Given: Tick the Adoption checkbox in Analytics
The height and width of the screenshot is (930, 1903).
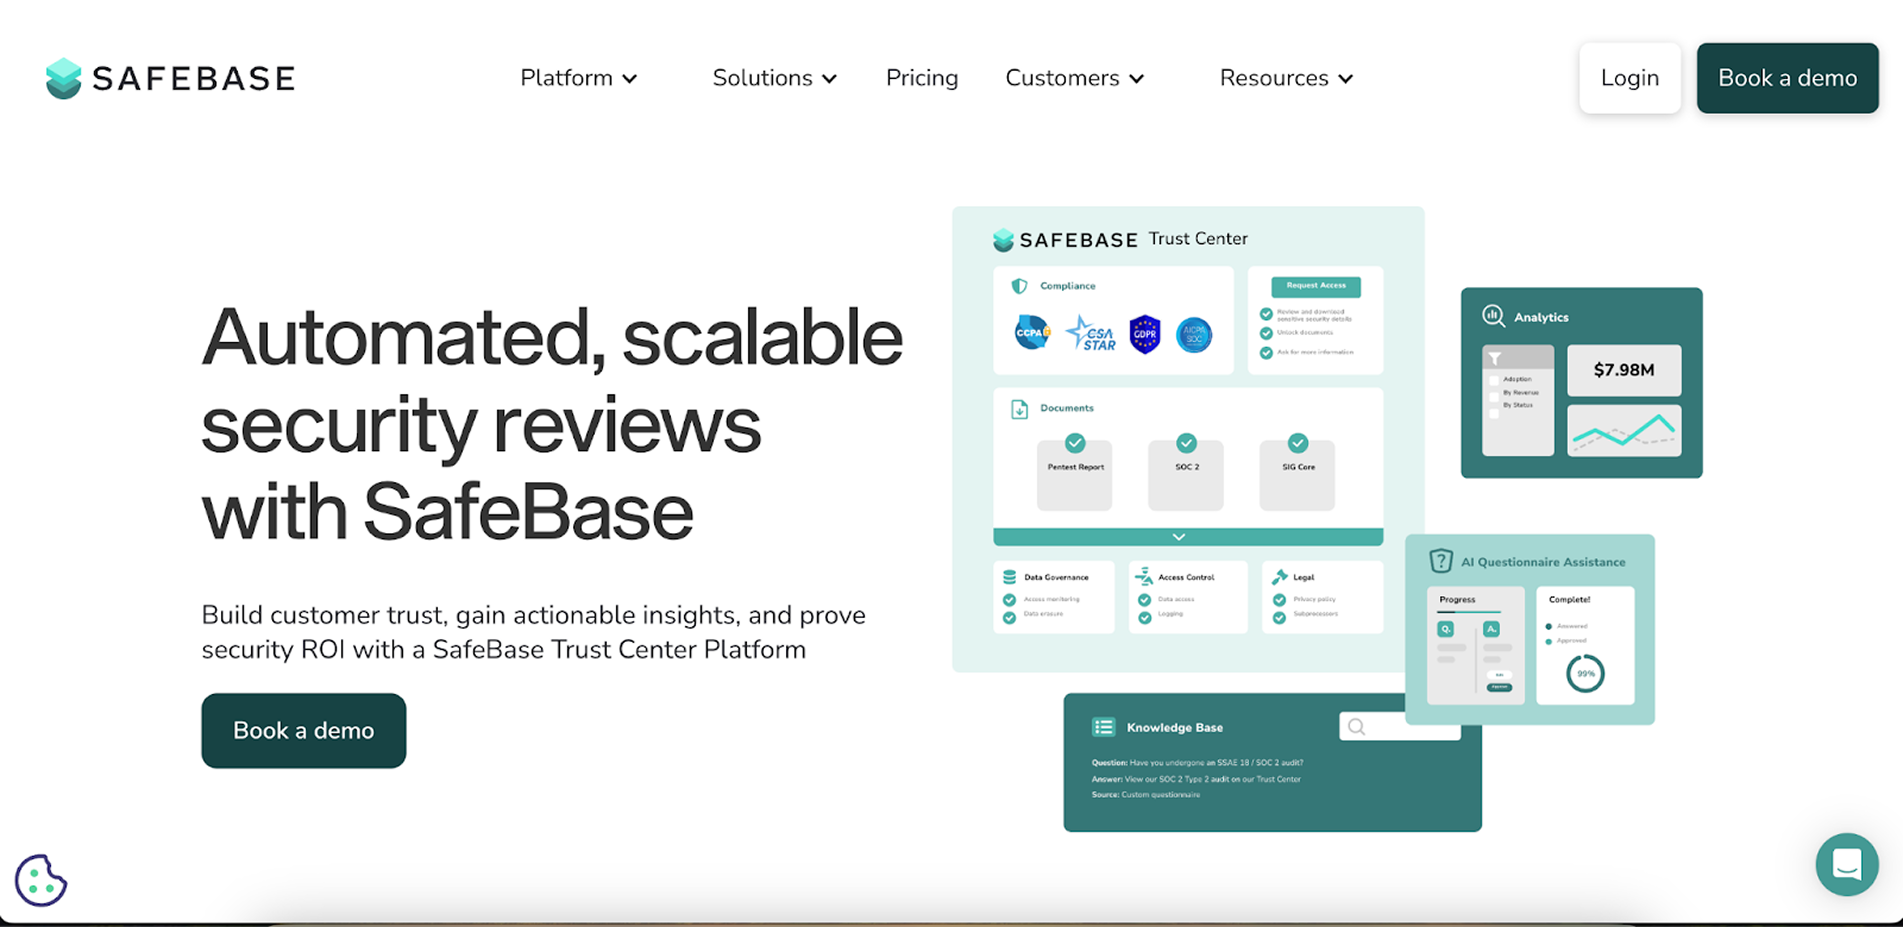Looking at the screenshot, I should pos(1495,380).
